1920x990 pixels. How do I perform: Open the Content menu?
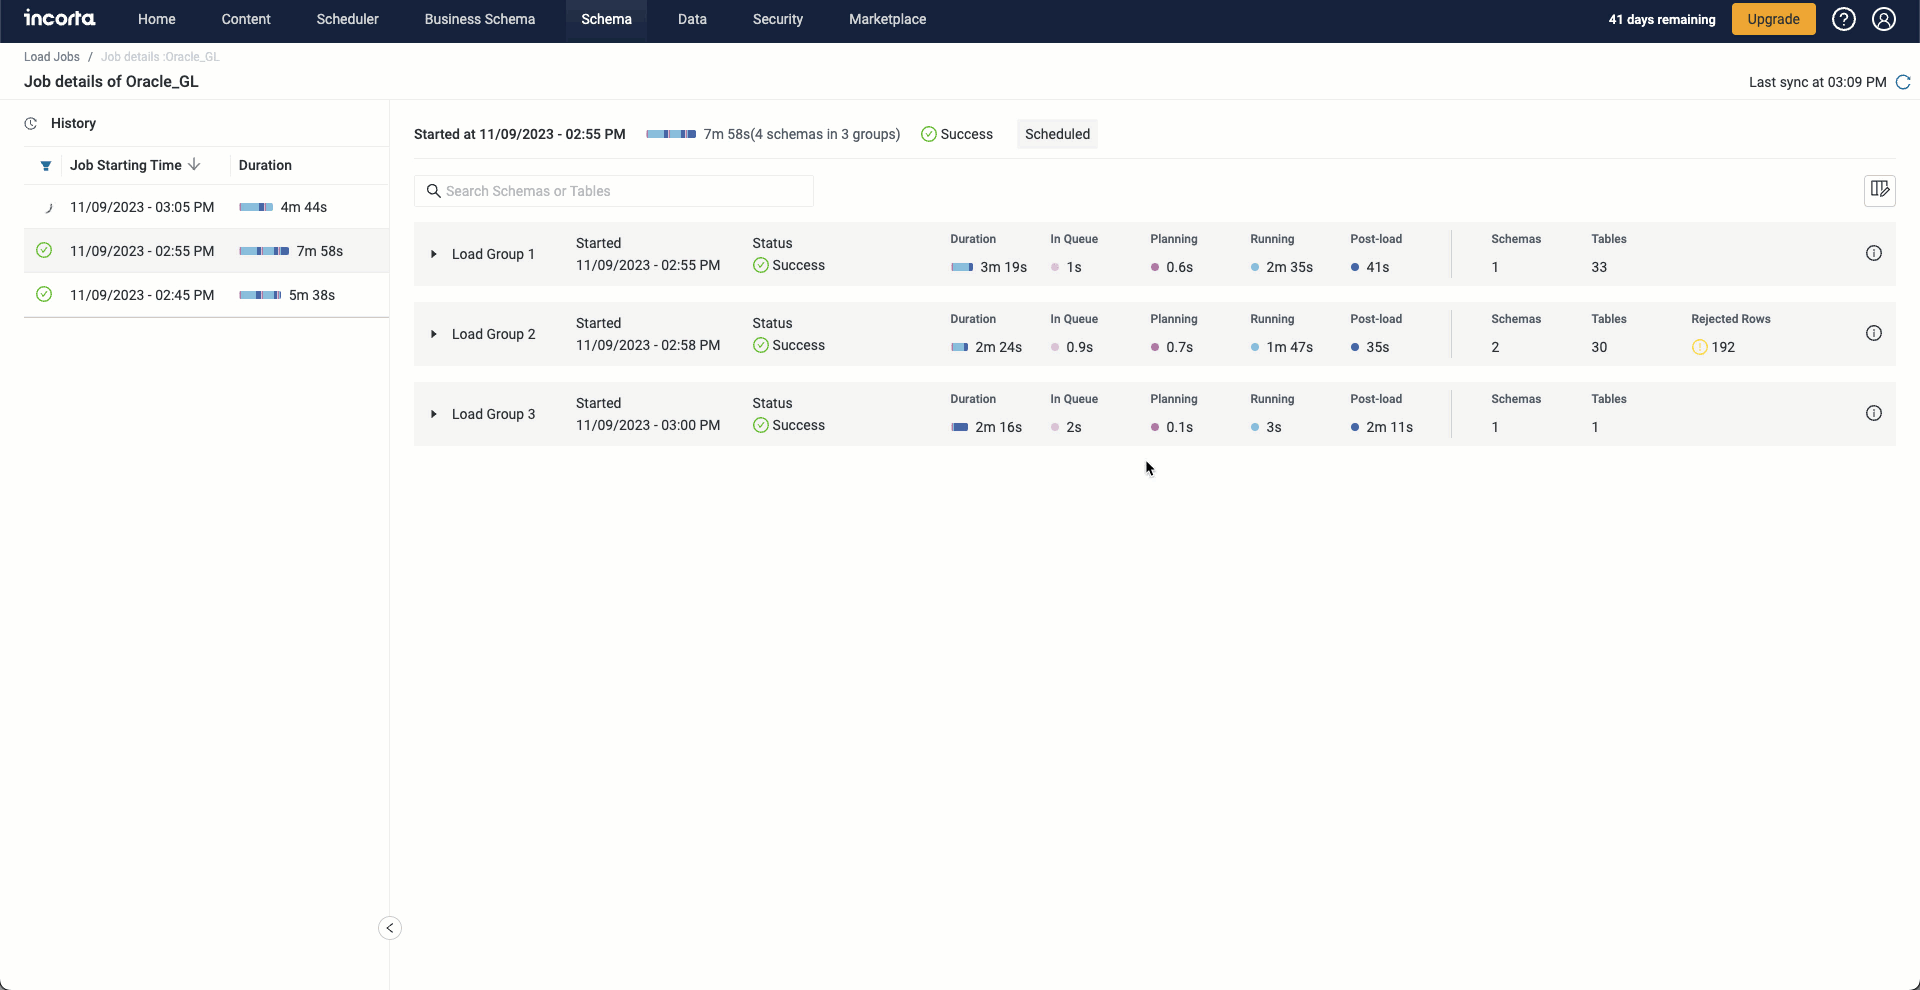click(246, 19)
